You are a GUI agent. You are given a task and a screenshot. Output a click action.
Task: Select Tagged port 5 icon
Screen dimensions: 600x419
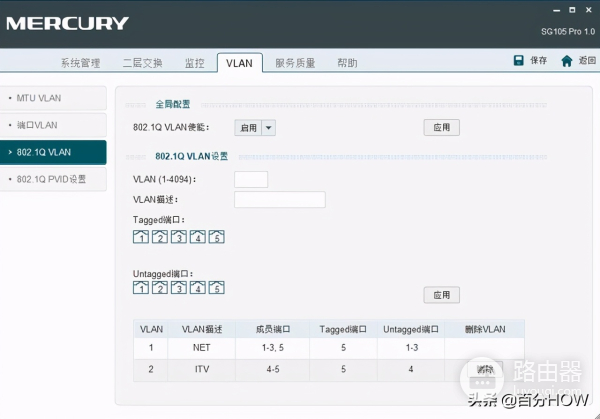[216, 237]
